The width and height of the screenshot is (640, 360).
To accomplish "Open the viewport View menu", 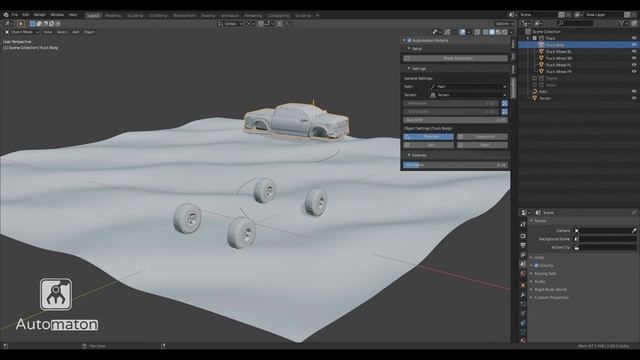I will click(47, 32).
